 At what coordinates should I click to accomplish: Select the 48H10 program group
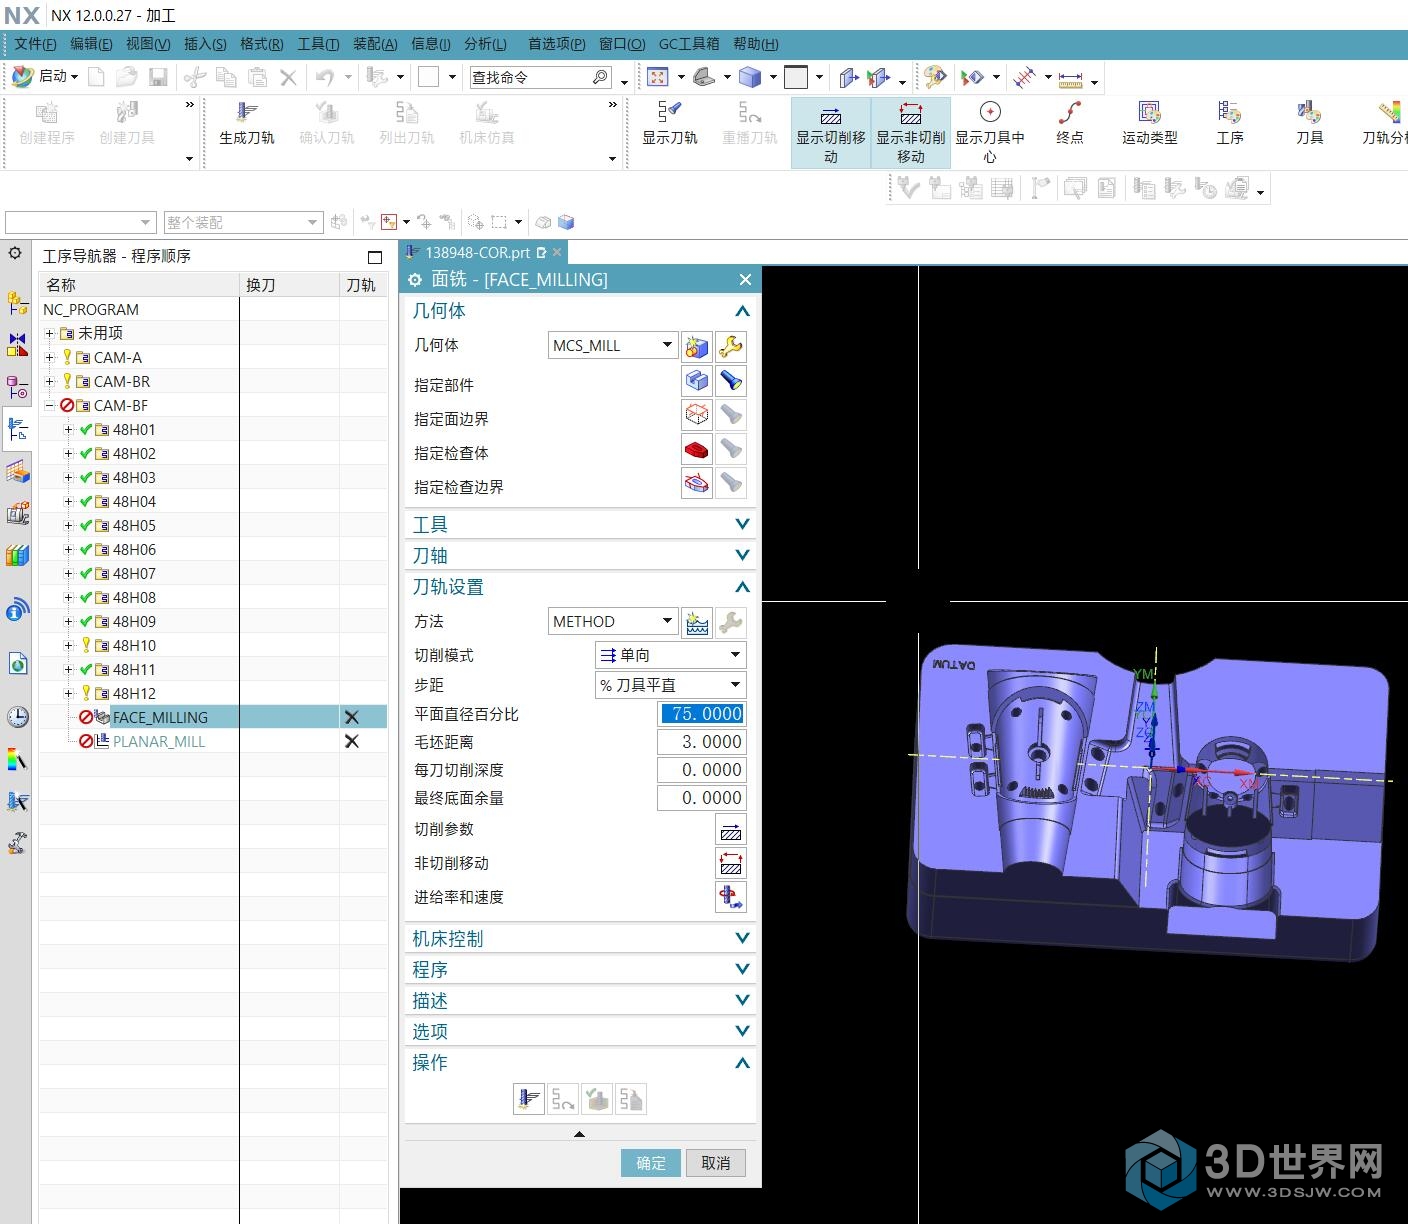(x=134, y=645)
